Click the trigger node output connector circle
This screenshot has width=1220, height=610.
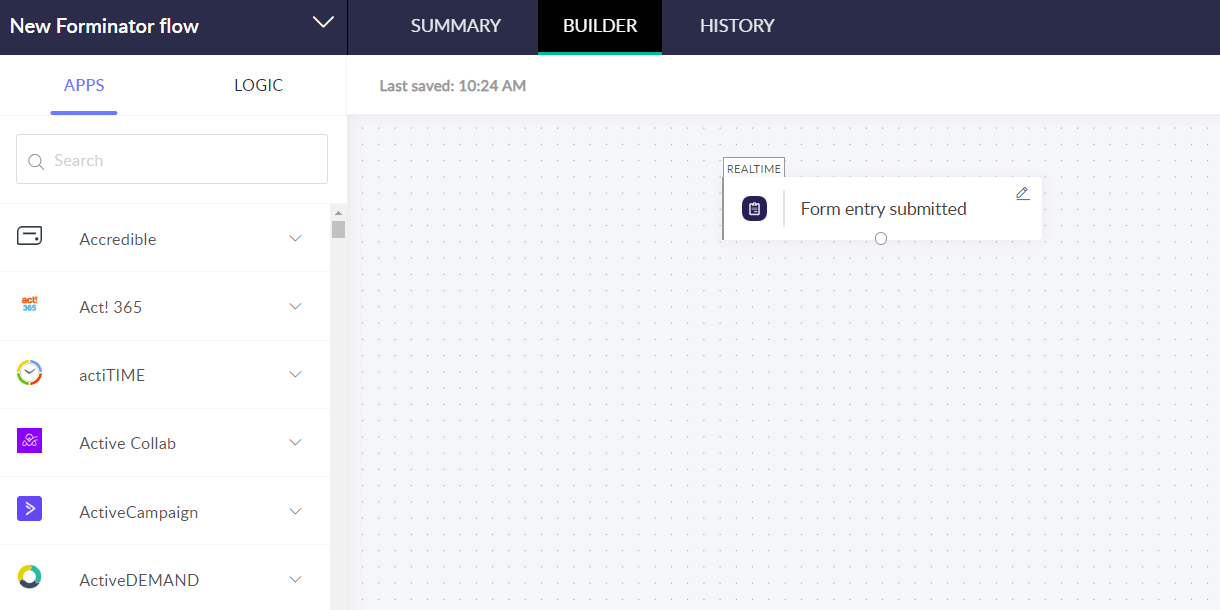coord(881,238)
